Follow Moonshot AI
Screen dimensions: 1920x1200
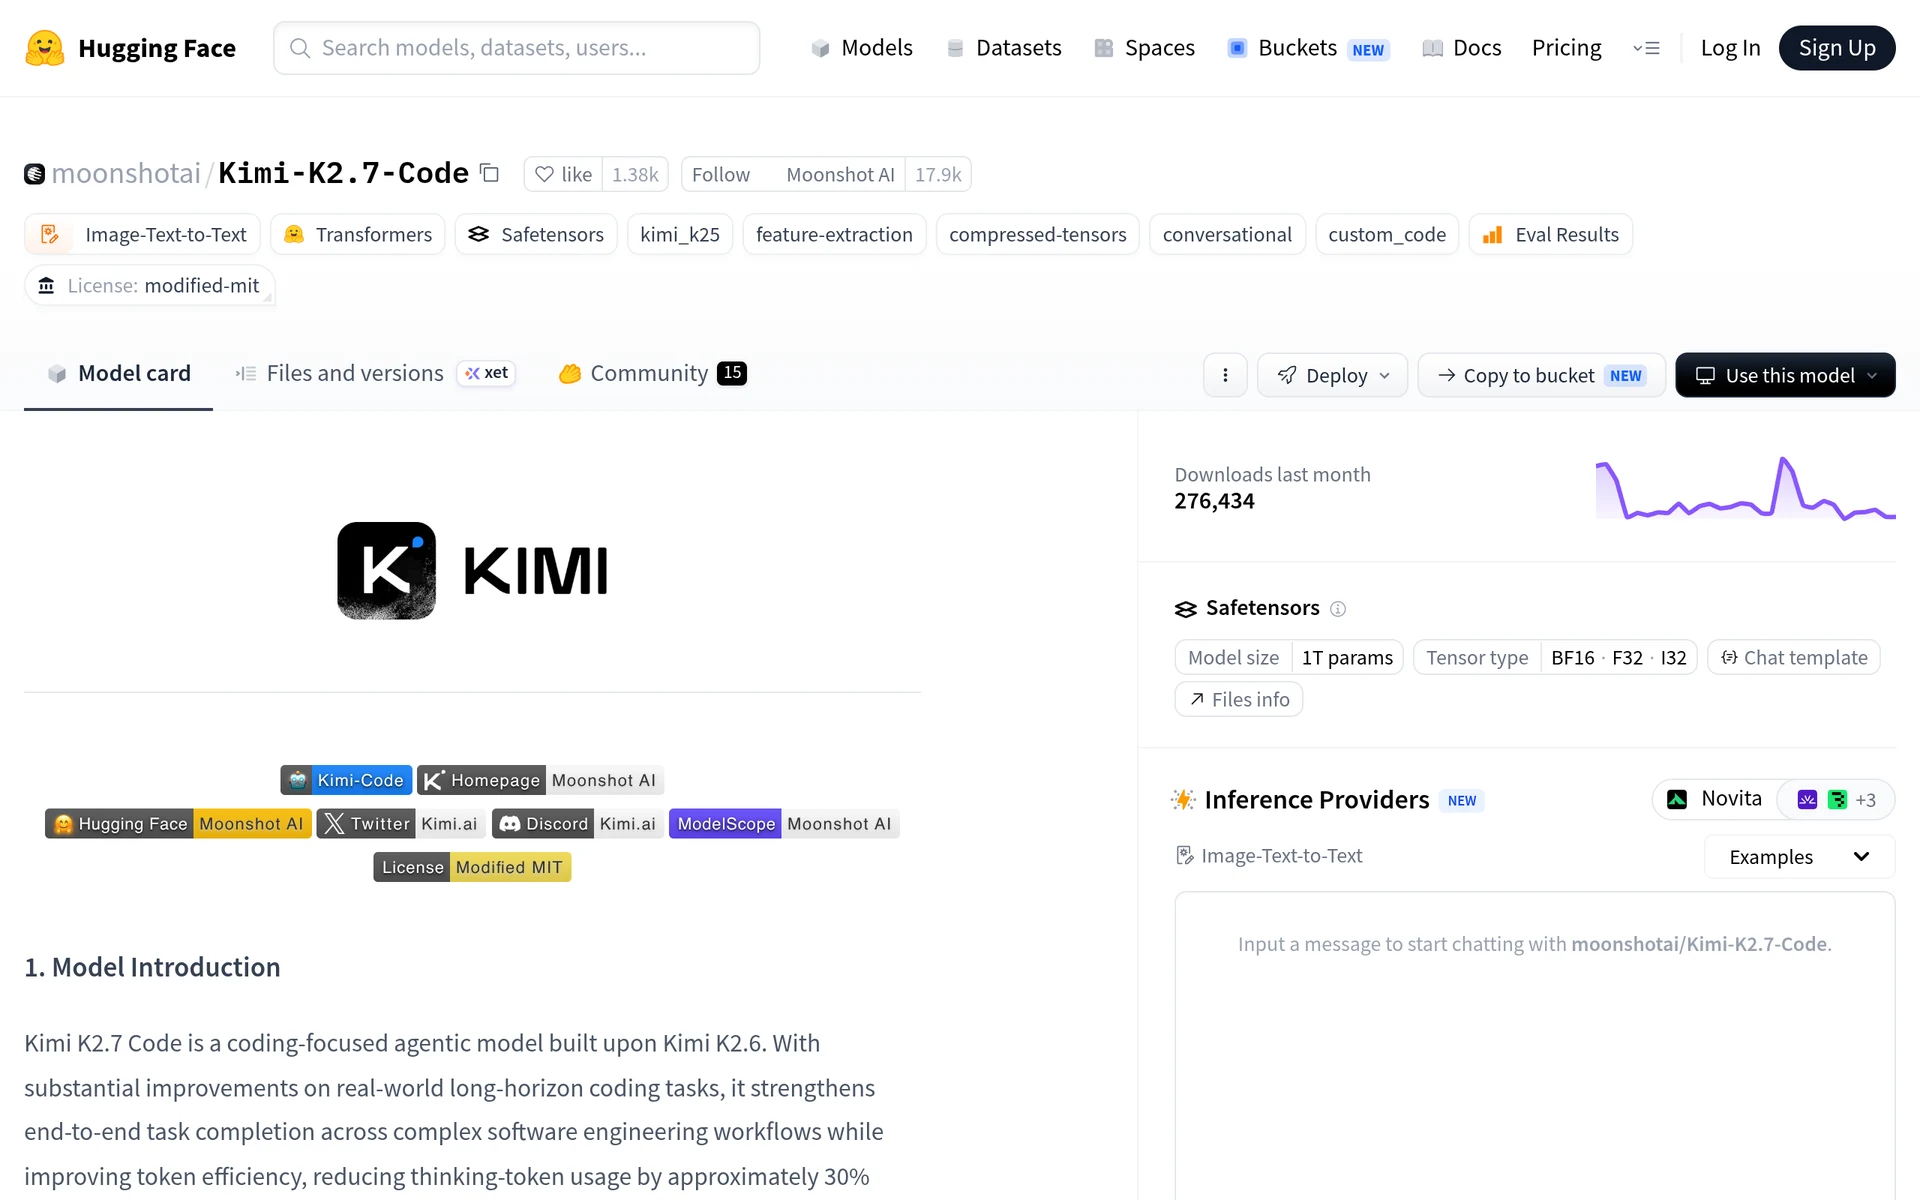[x=793, y=174]
